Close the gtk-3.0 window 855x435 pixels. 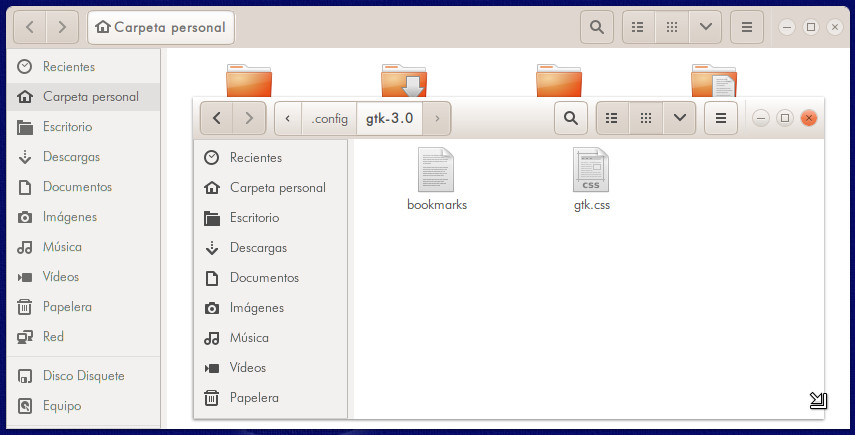809,118
